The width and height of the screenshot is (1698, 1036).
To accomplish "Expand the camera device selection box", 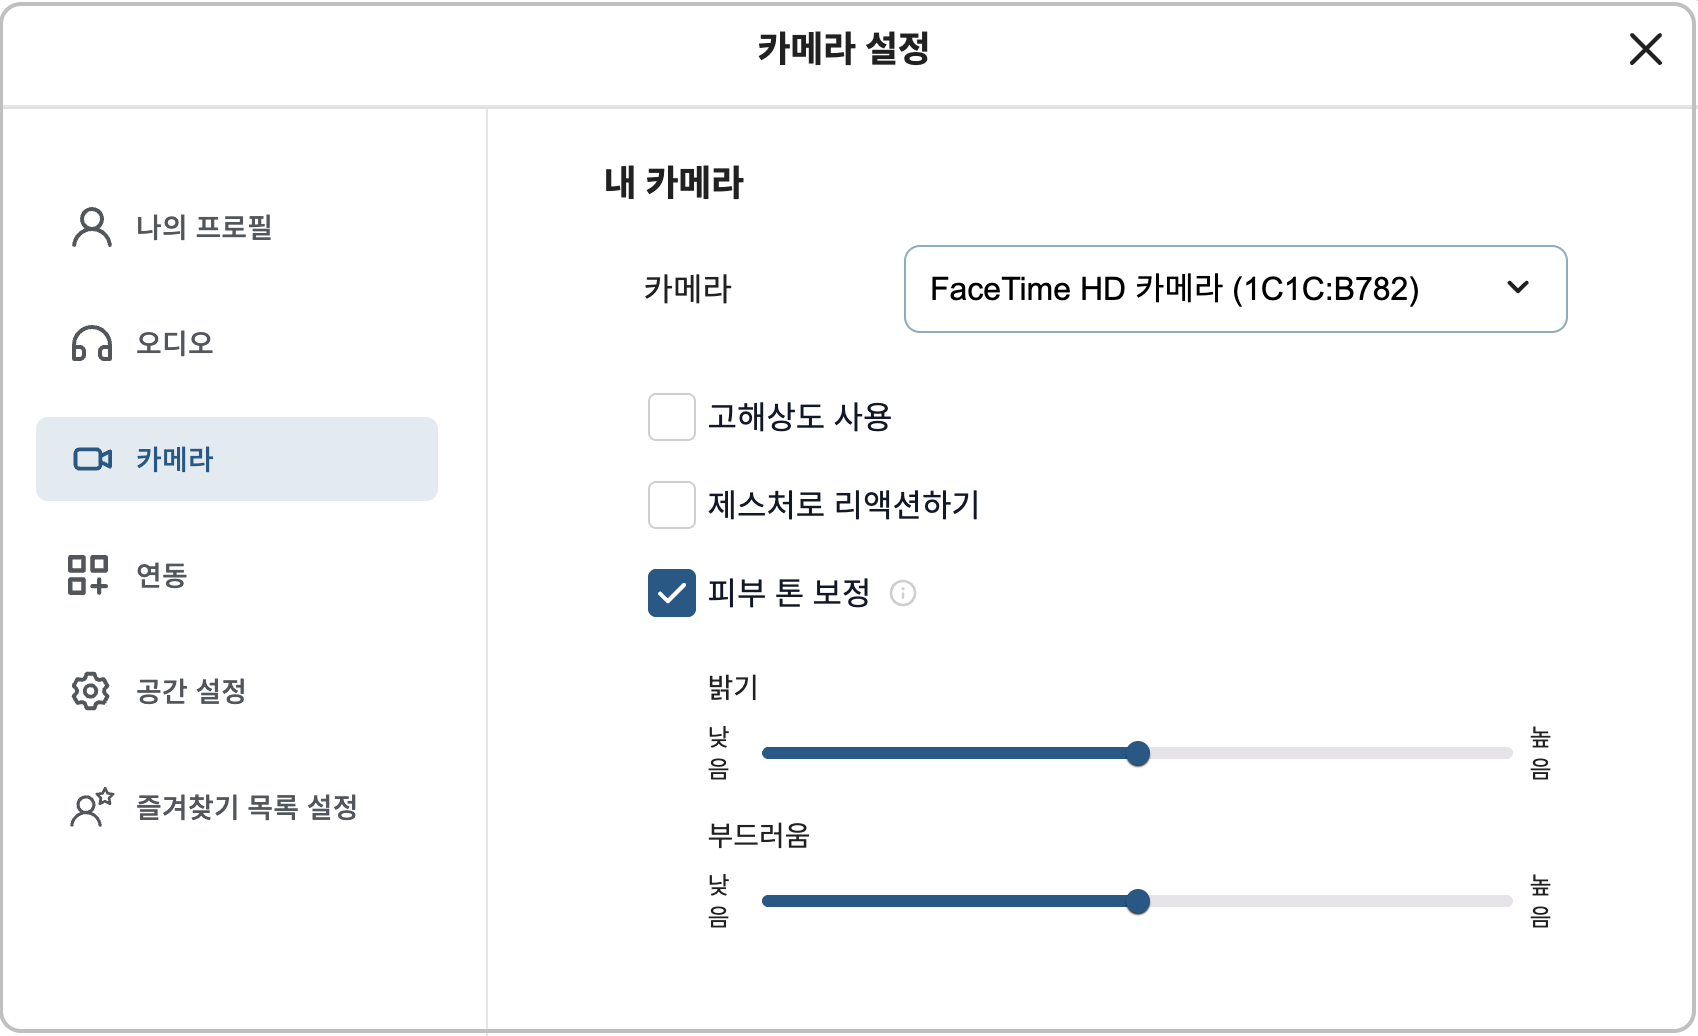I will 1236,289.
